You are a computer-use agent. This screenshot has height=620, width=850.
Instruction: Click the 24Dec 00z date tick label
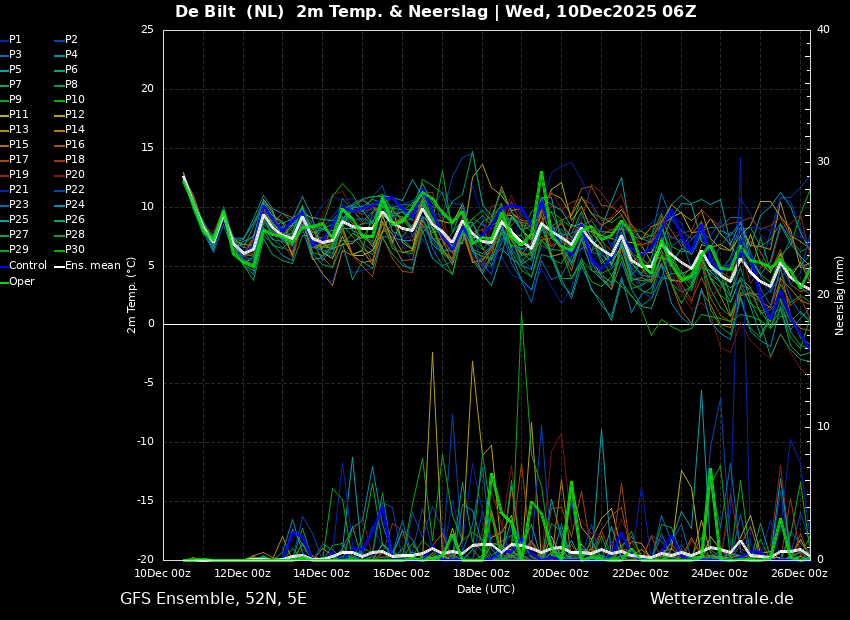[719, 573]
